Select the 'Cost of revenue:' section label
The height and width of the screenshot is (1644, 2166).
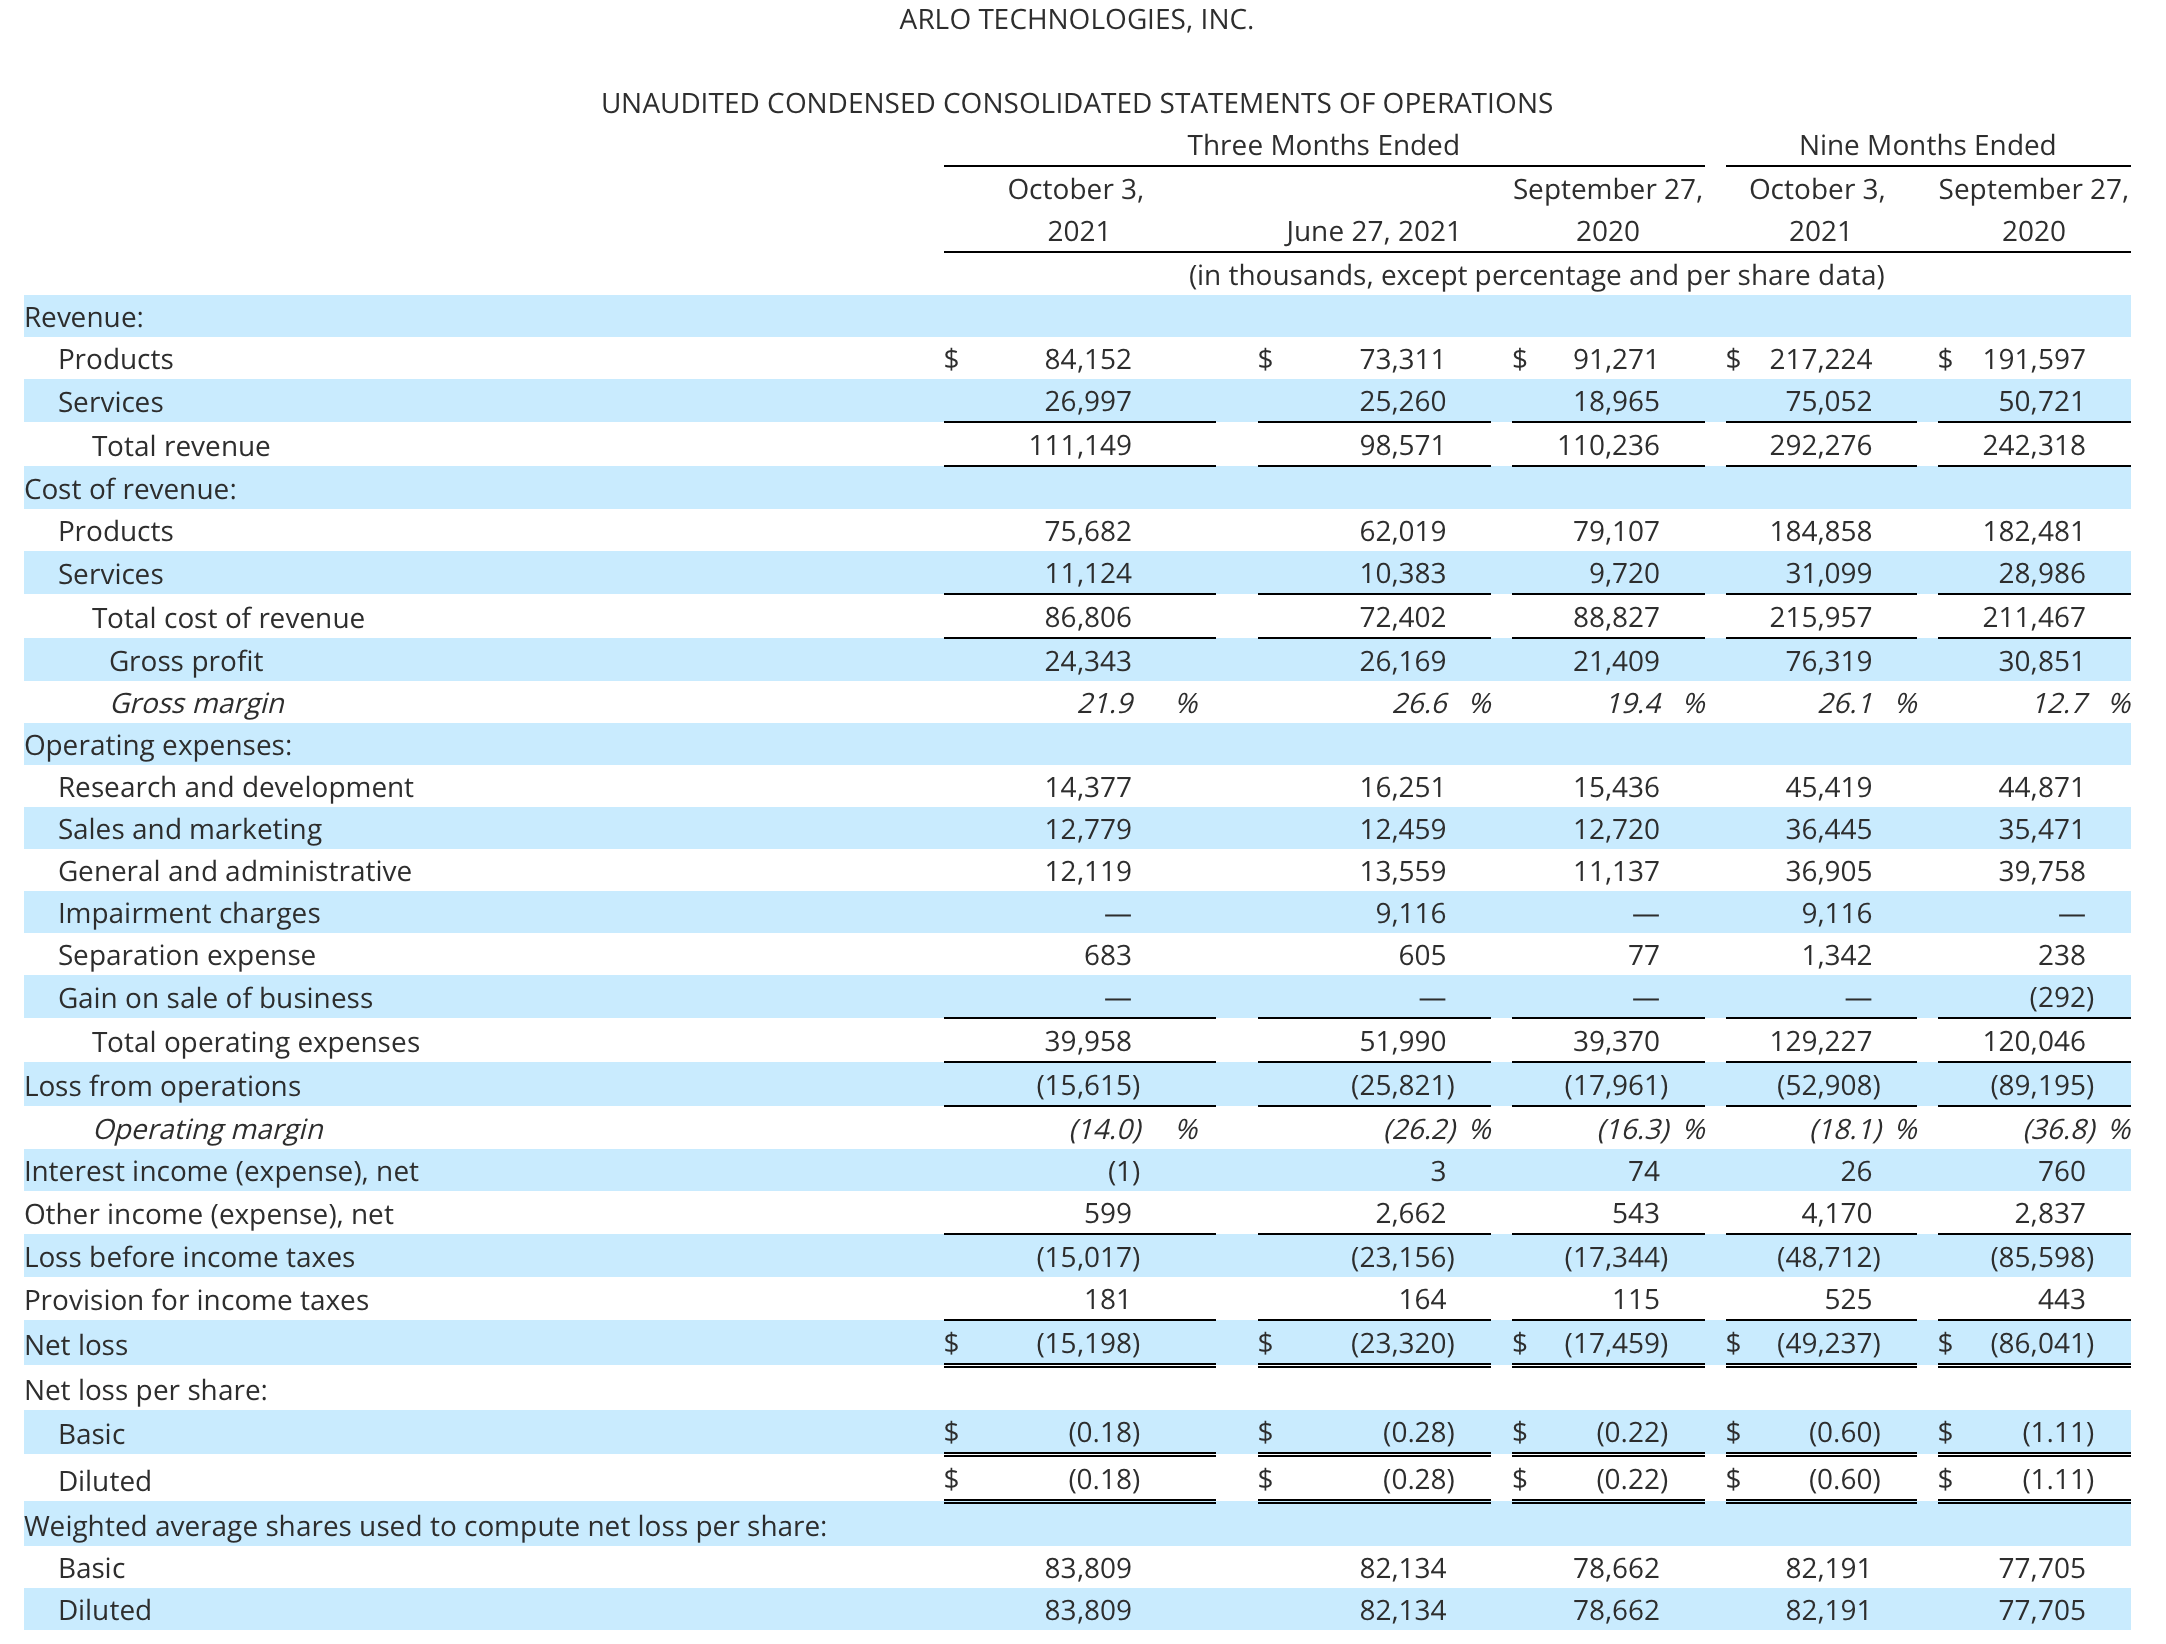click(x=130, y=489)
